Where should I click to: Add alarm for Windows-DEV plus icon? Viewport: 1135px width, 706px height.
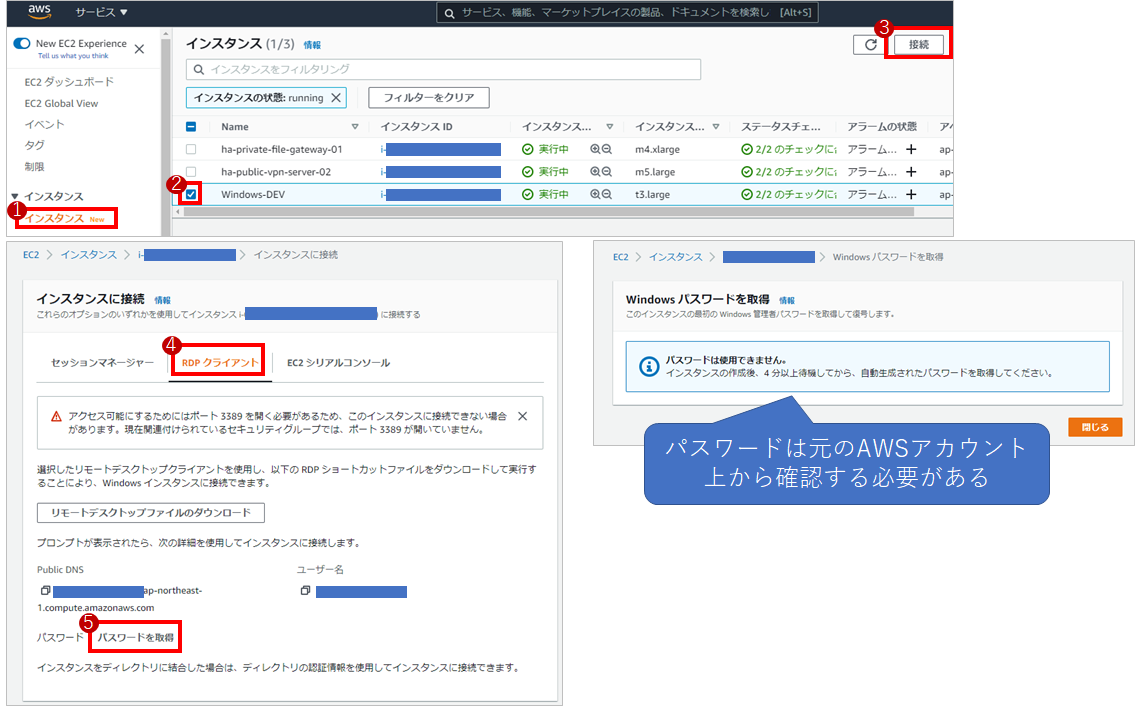click(x=911, y=194)
